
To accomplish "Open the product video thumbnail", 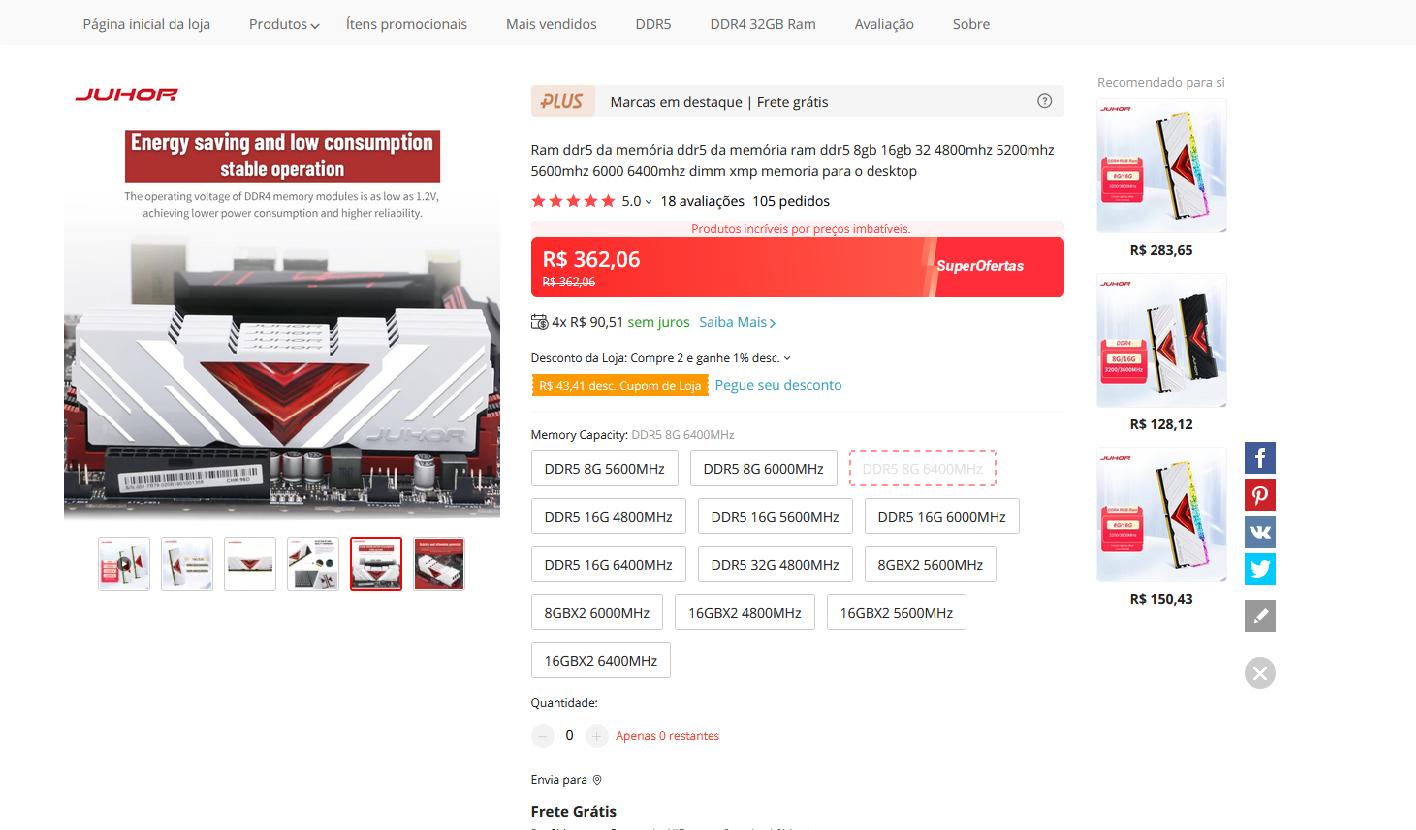I will [x=124, y=564].
